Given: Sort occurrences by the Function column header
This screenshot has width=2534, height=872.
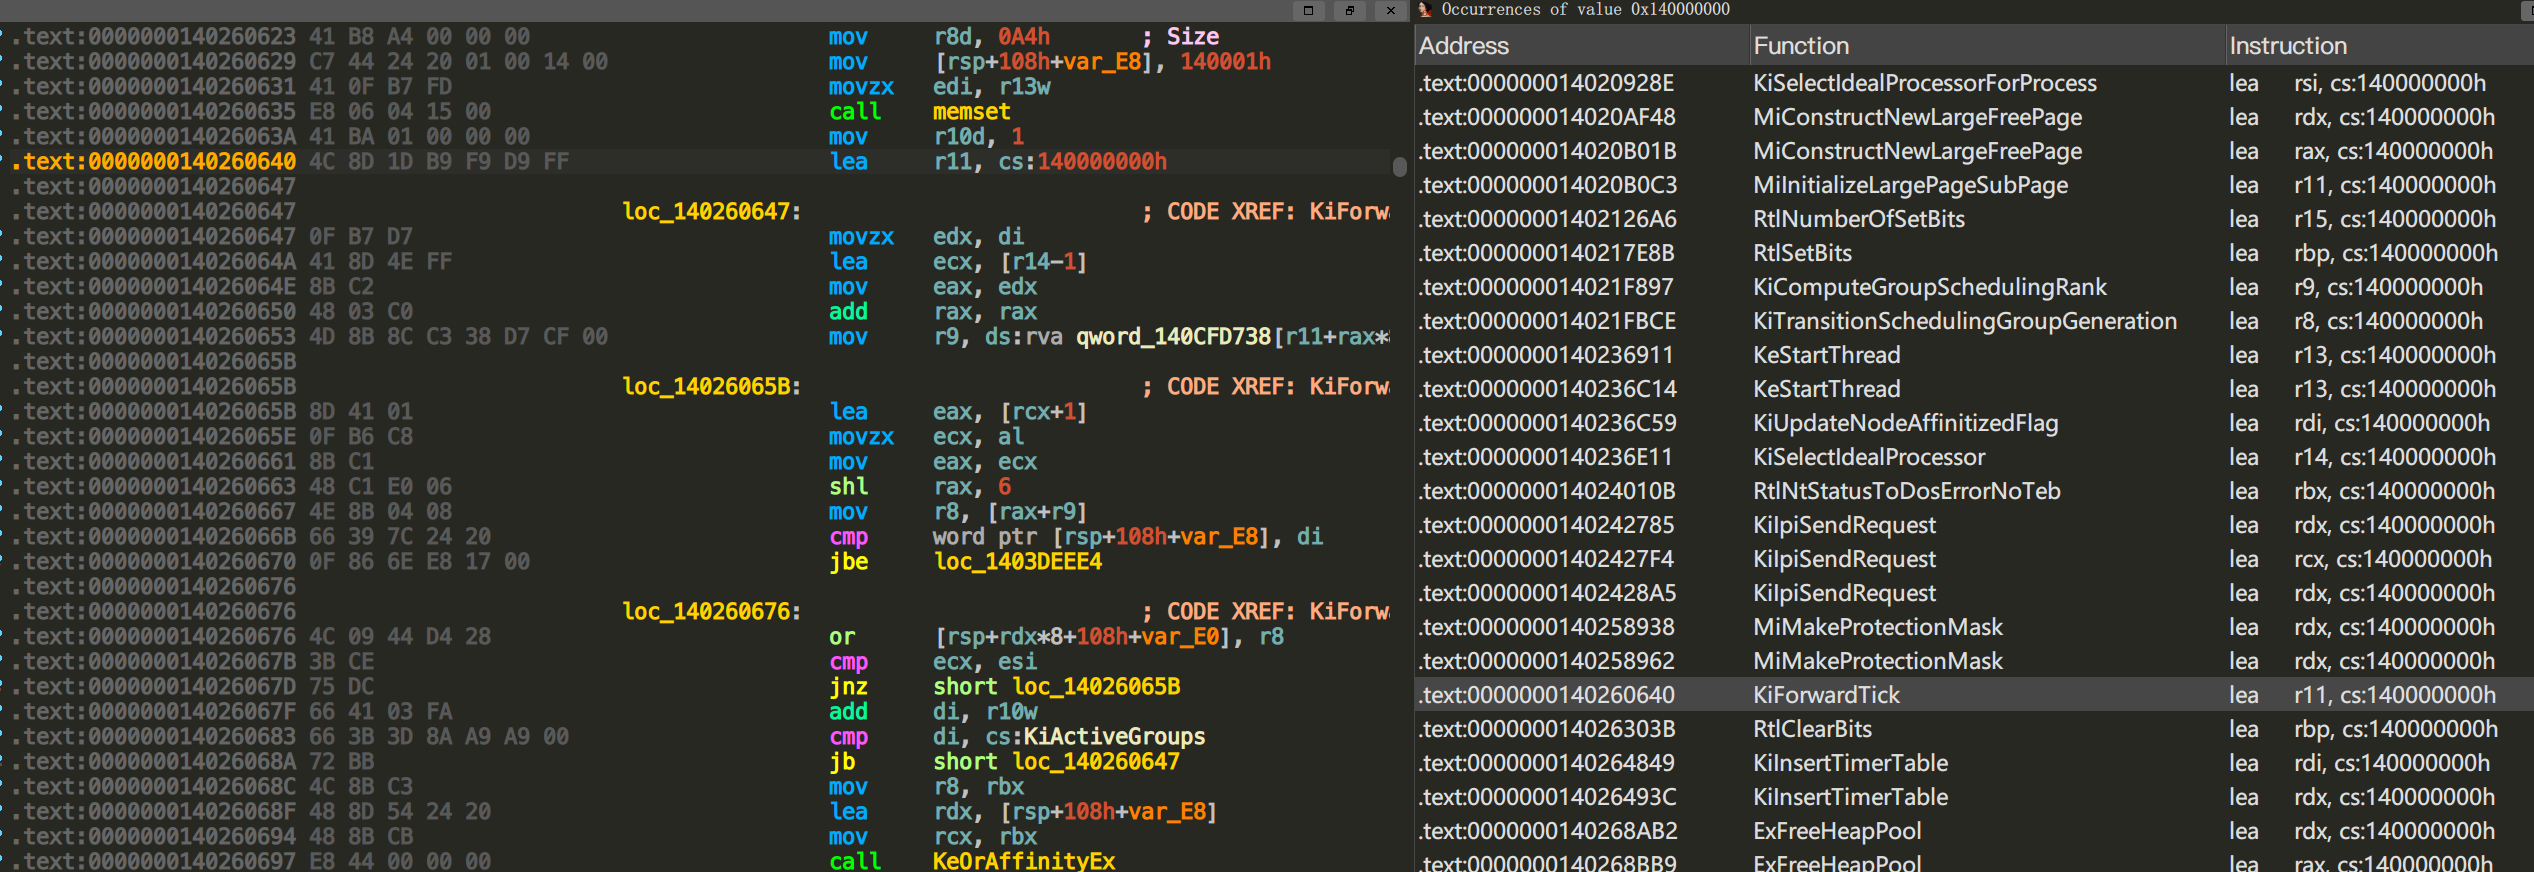Looking at the screenshot, I should click(x=1987, y=46).
